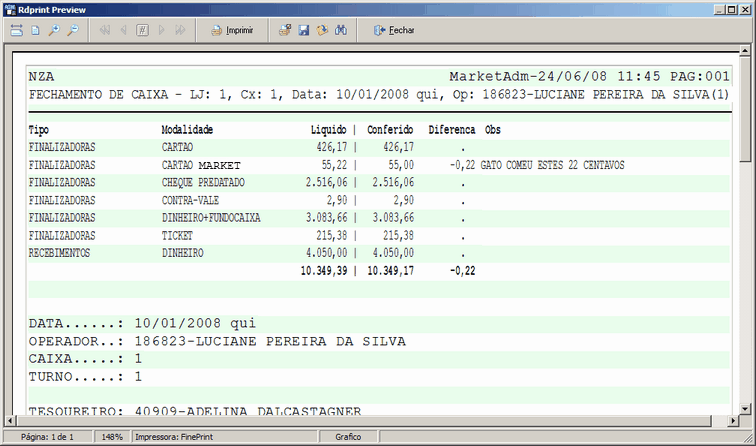This screenshot has width=756, height=446.
Task: Click the 3.083,66 conferido value
Action: pyautogui.click(x=393, y=218)
